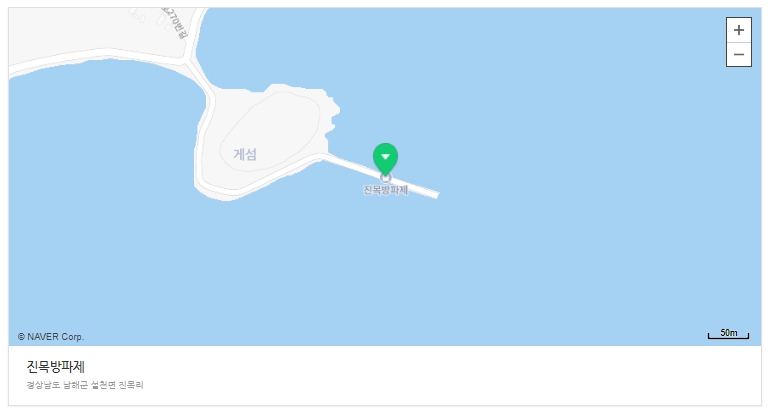Click the 270번길 road name label
This screenshot has height=413, width=769.
pos(176,23)
